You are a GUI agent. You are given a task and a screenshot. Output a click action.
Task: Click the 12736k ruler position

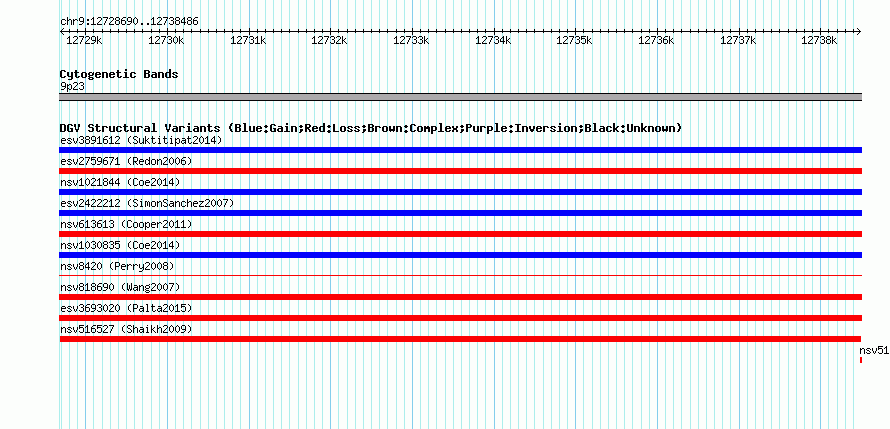657,40
